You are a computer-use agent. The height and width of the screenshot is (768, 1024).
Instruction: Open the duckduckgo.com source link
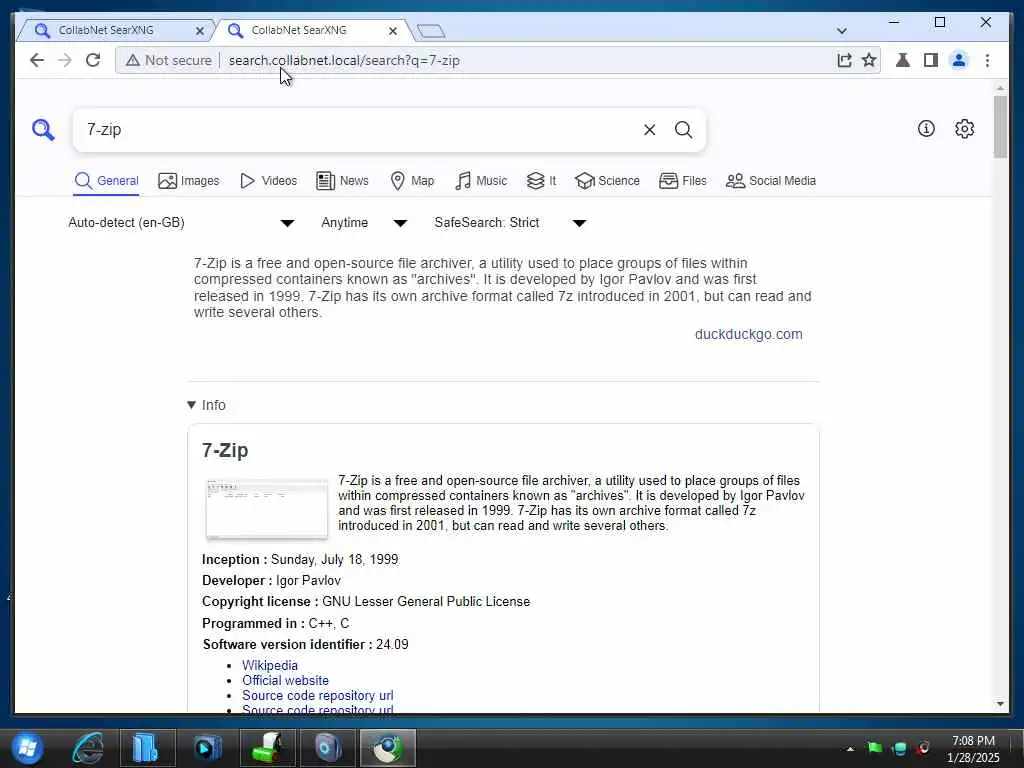tap(748, 334)
